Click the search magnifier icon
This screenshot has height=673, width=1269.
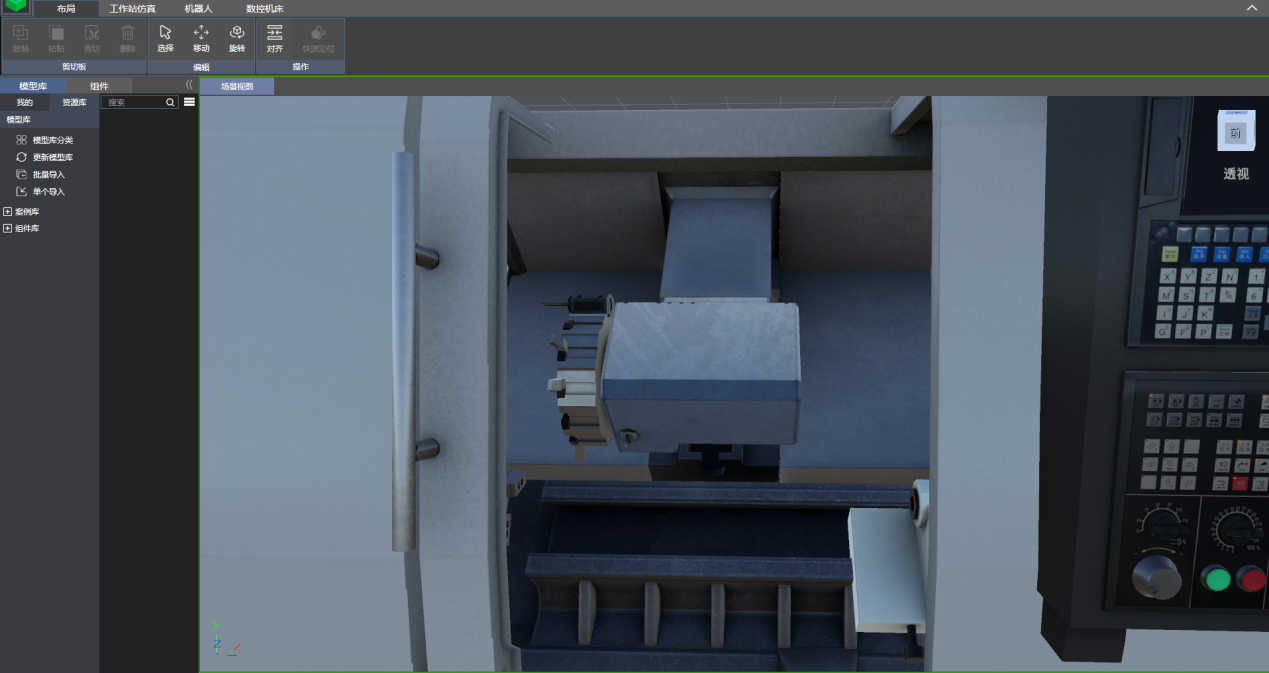pyautogui.click(x=171, y=102)
